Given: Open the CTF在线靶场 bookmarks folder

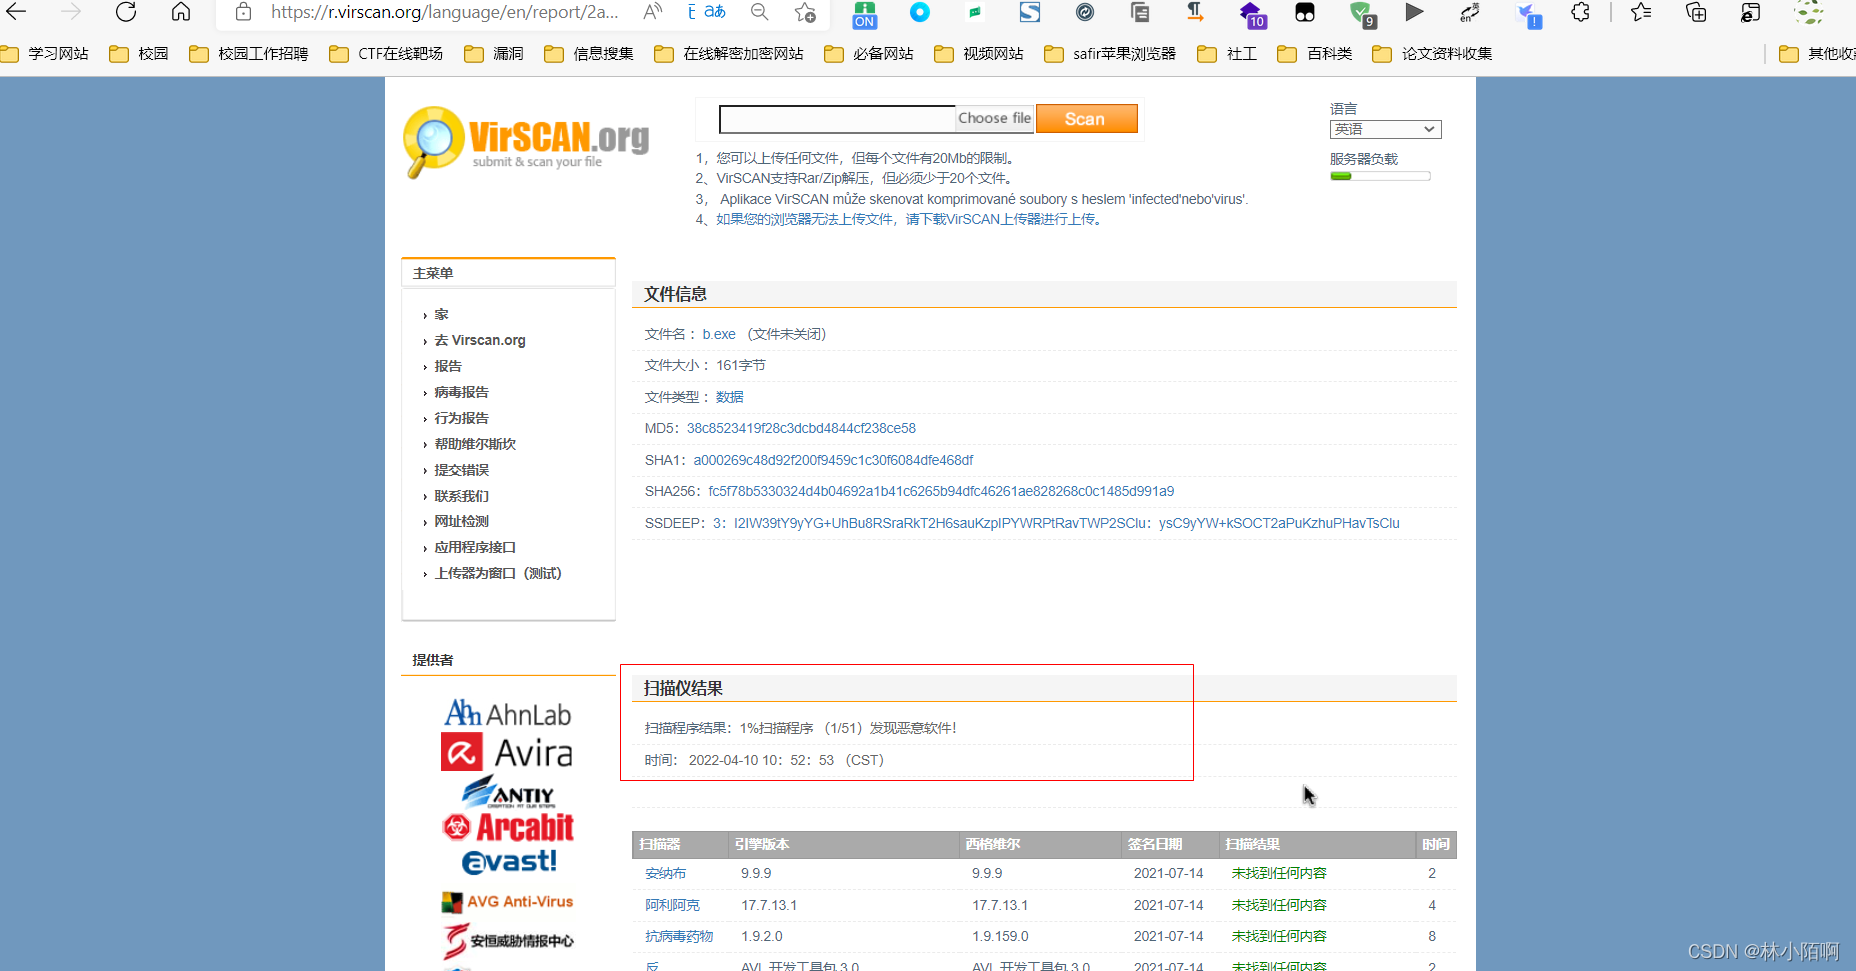Looking at the screenshot, I should [x=386, y=54].
